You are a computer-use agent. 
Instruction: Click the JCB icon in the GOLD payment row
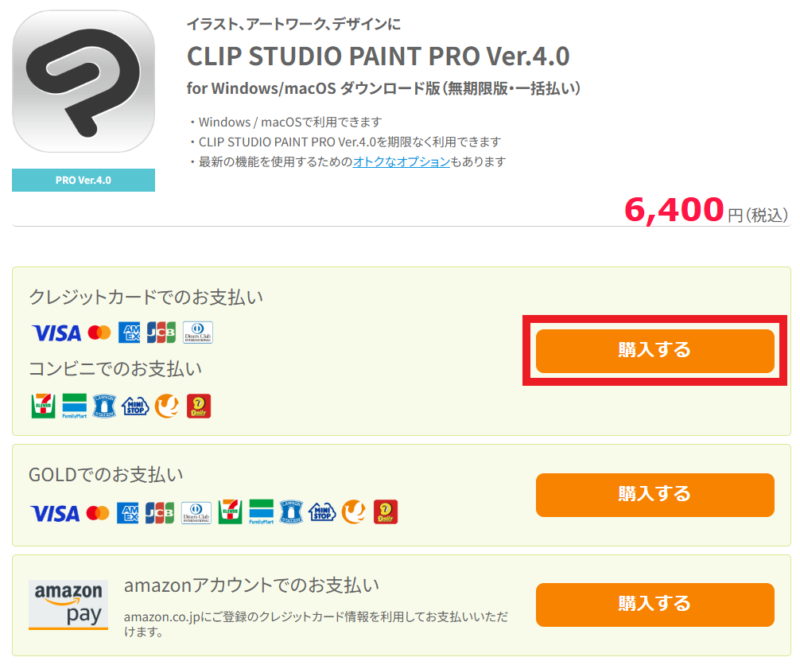pos(160,512)
